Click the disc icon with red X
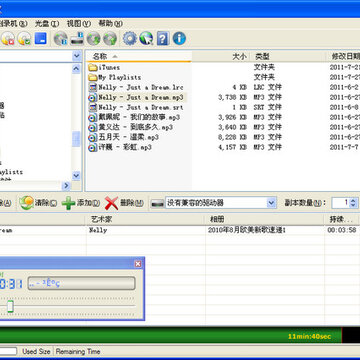Screen dimensions: 360x360 click(x=8, y=39)
